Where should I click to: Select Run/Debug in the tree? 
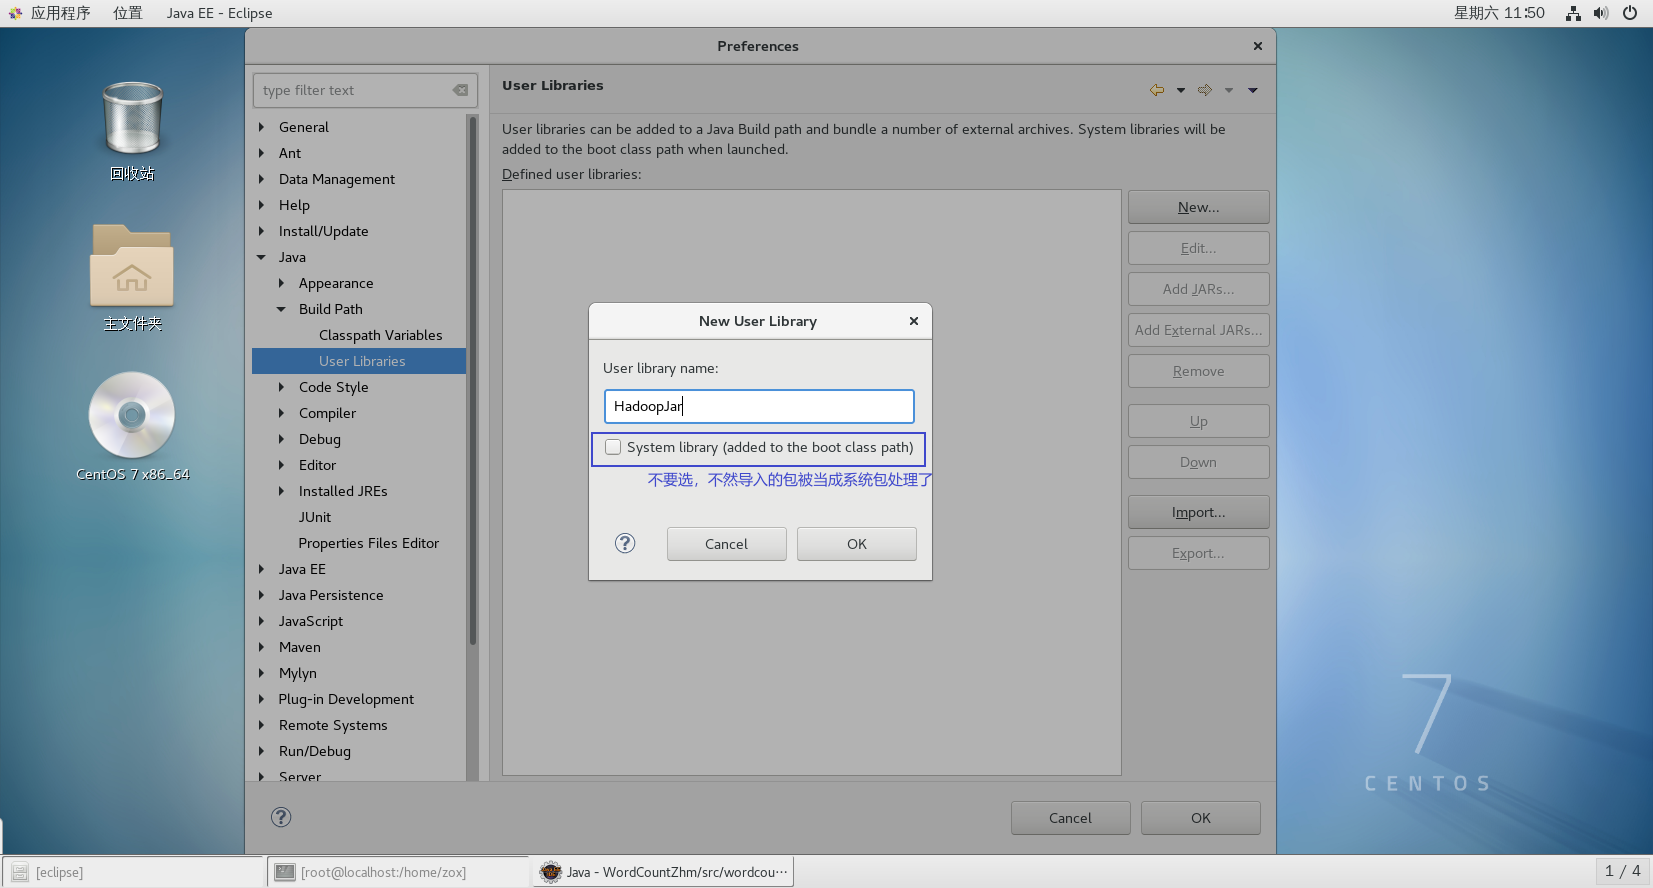point(315,751)
